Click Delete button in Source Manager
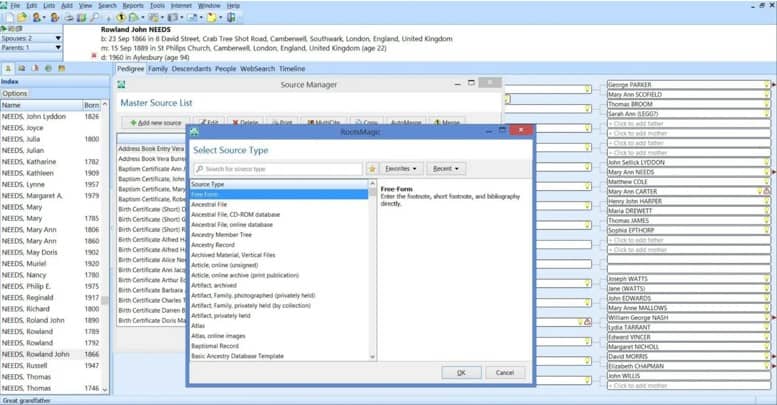This screenshot has width=777, height=405. click(245, 122)
